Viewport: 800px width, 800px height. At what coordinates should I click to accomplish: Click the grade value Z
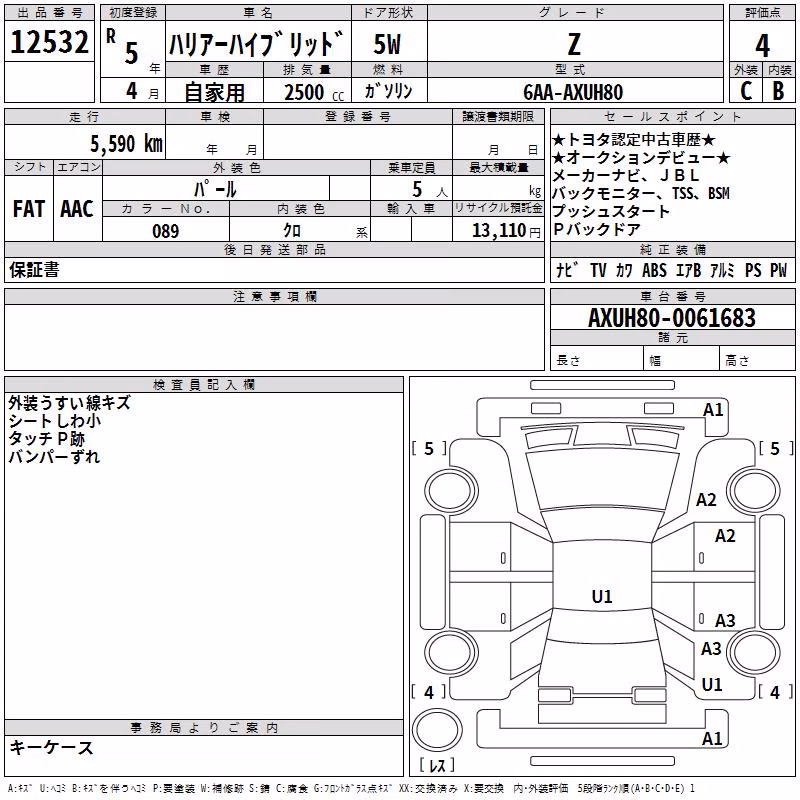(574, 44)
